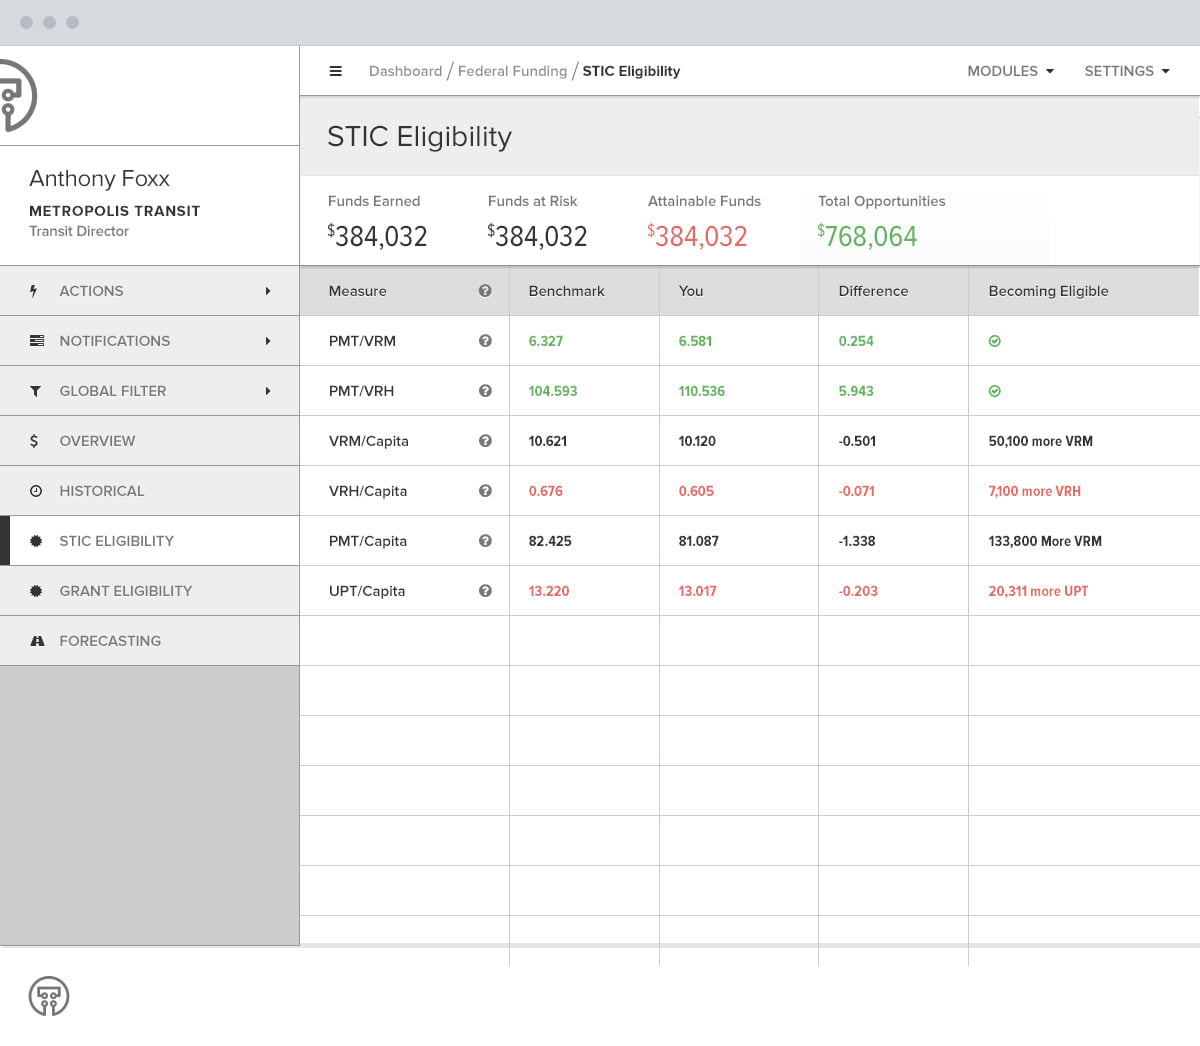Open help for VRM/Capita measure

(485, 441)
